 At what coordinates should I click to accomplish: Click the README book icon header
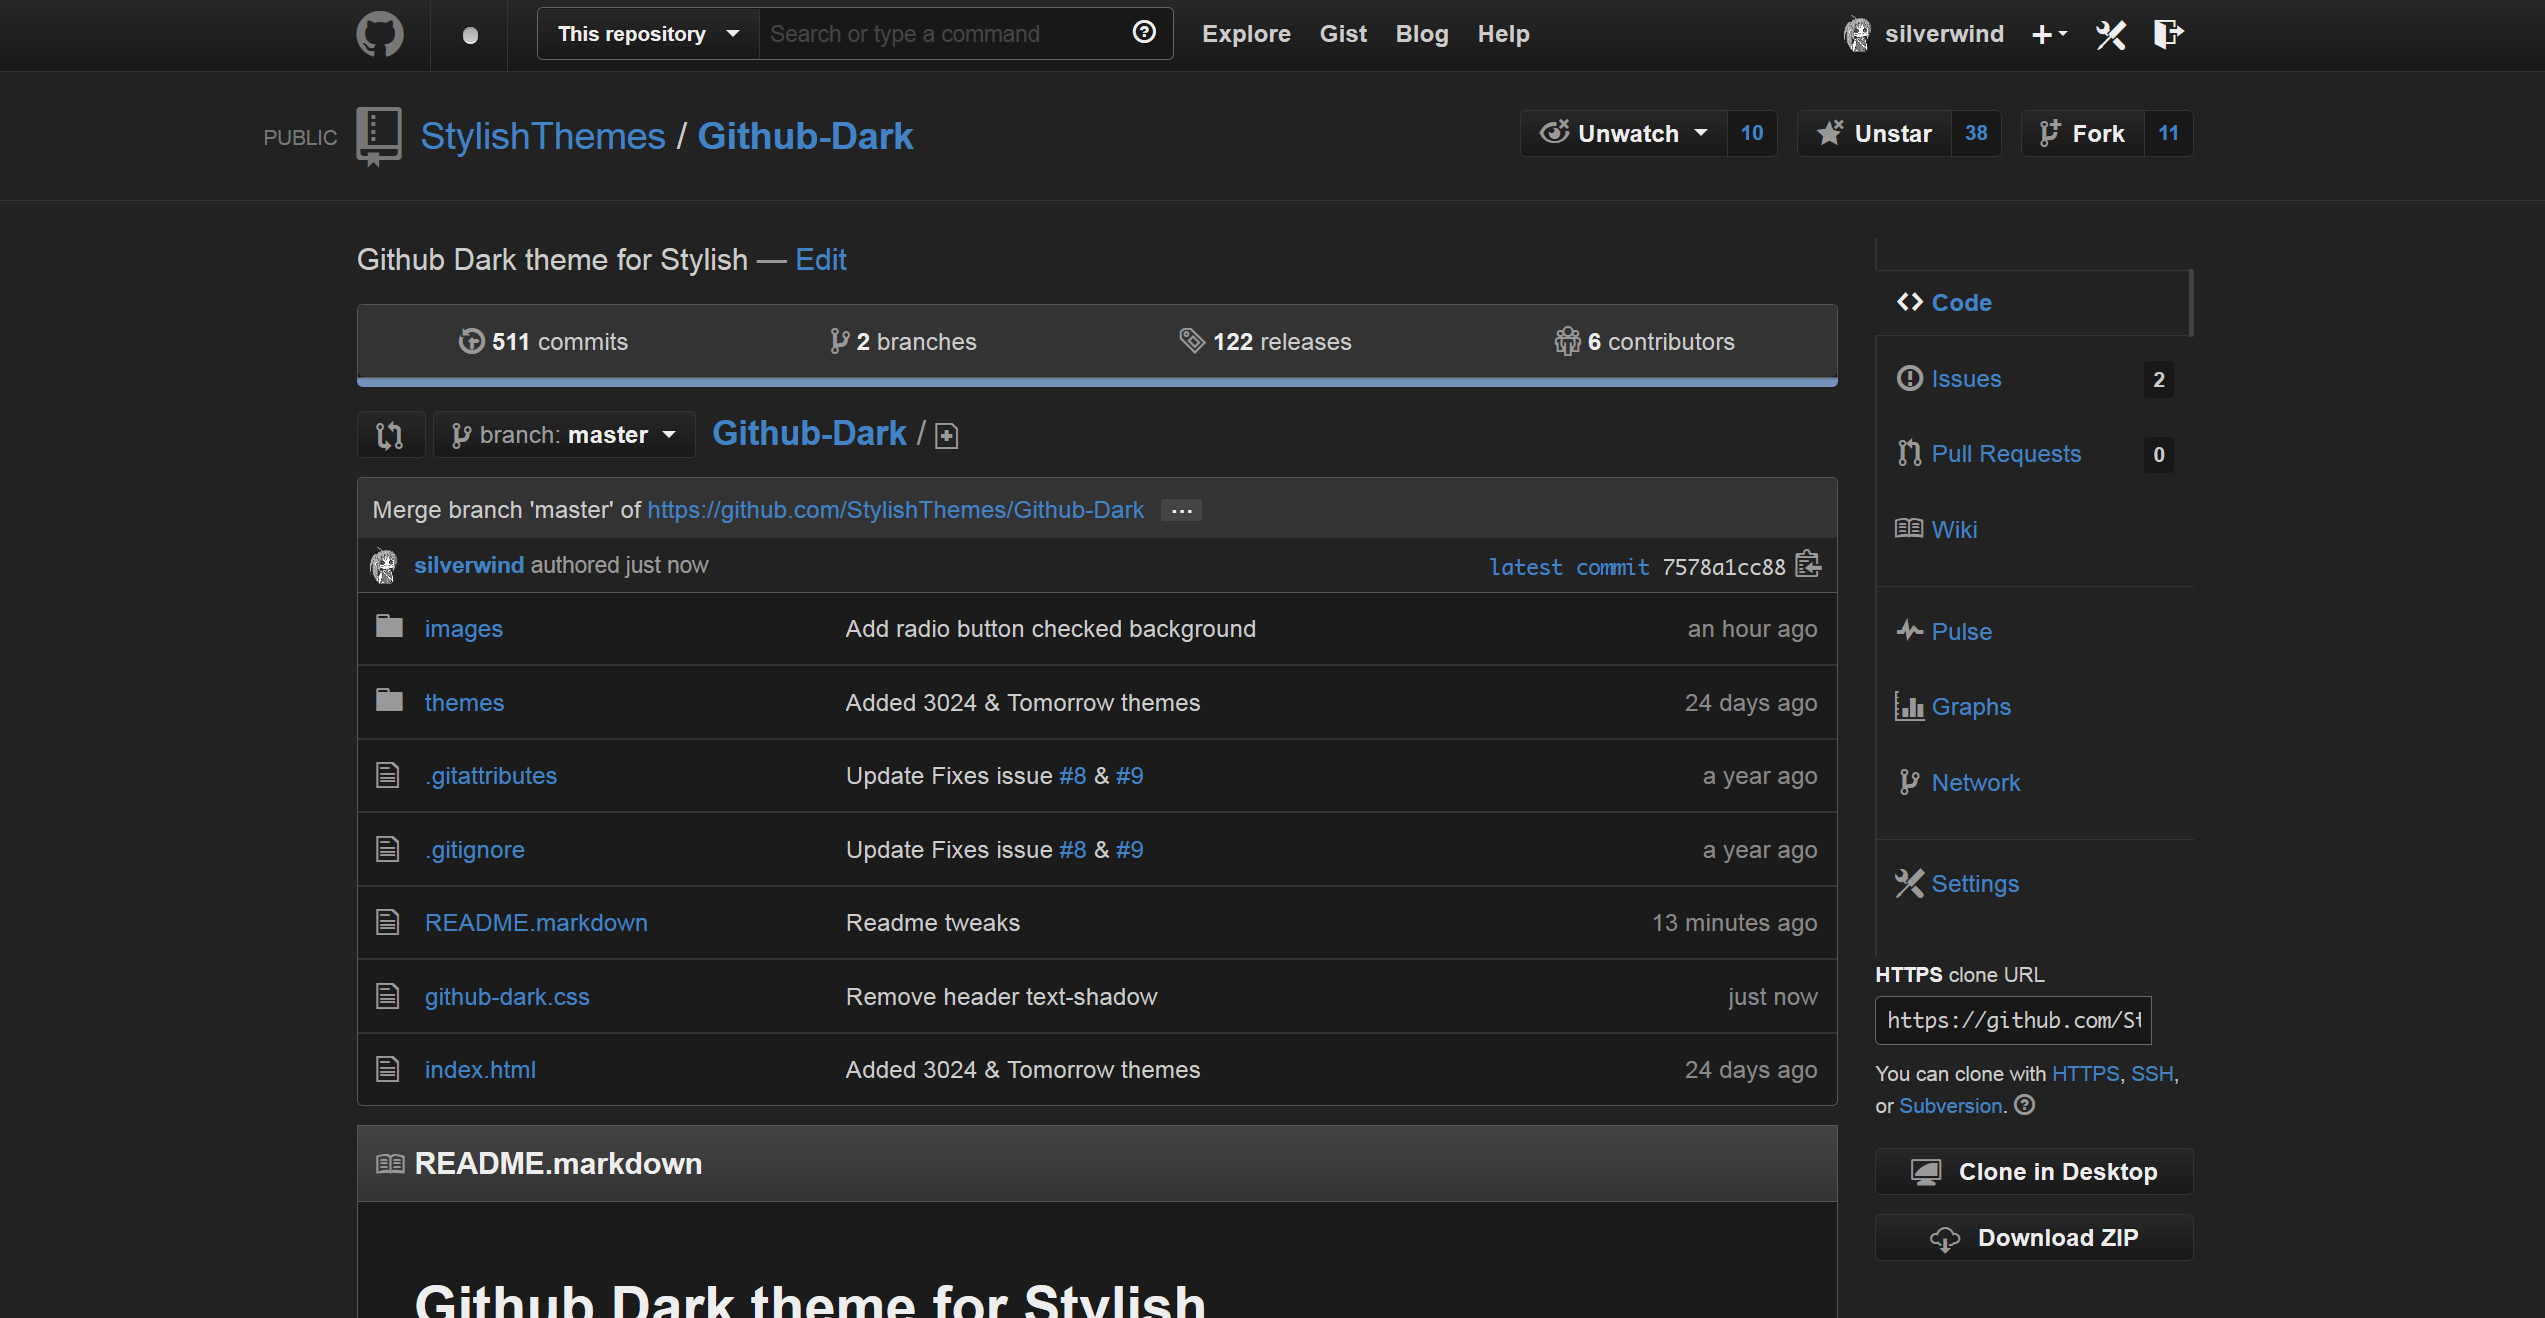[x=390, y=1164]
